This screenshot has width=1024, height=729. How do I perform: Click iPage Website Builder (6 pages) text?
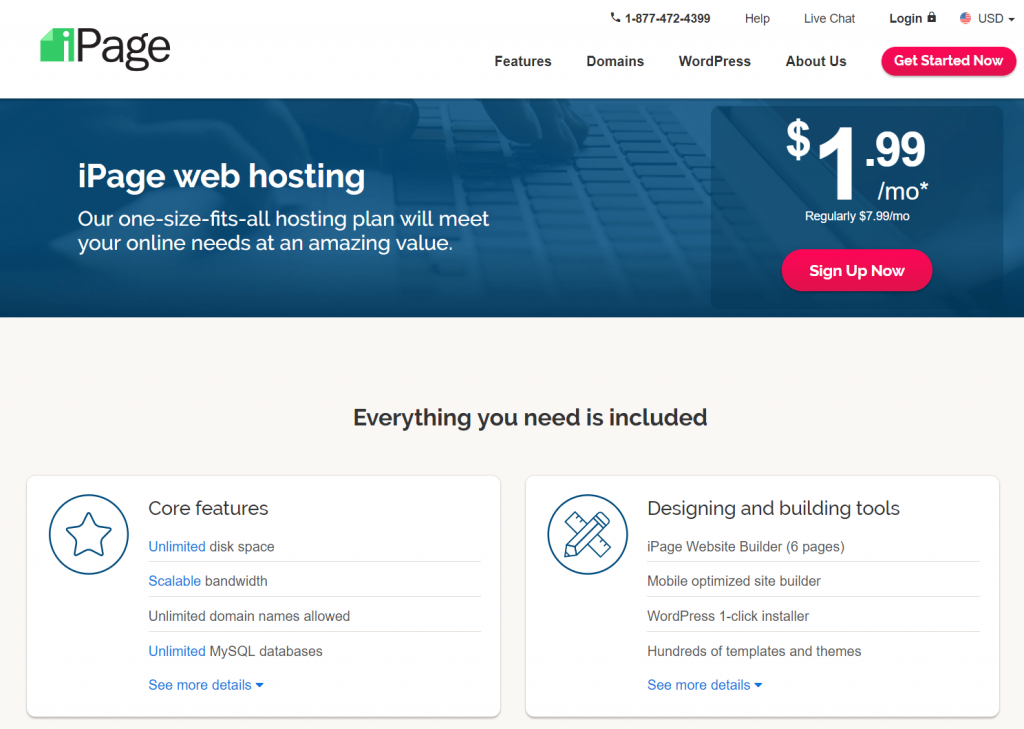[746, 547]
